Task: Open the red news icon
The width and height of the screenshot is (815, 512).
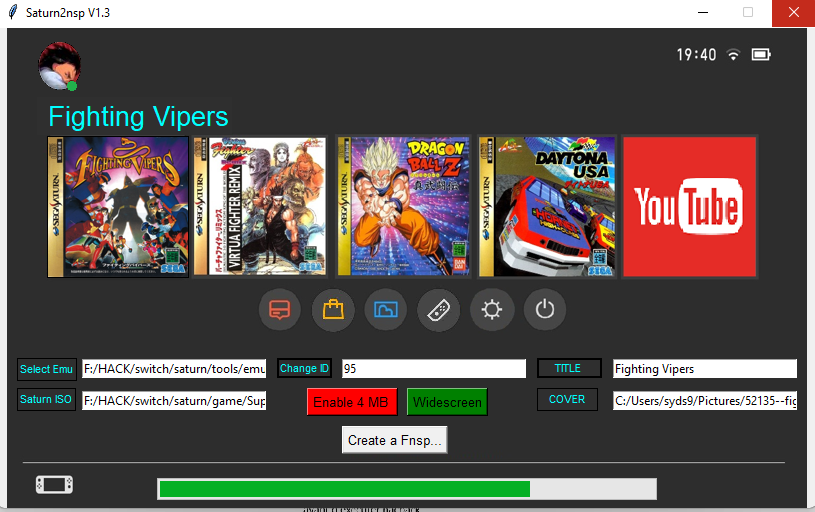Action: click(280, 310)
